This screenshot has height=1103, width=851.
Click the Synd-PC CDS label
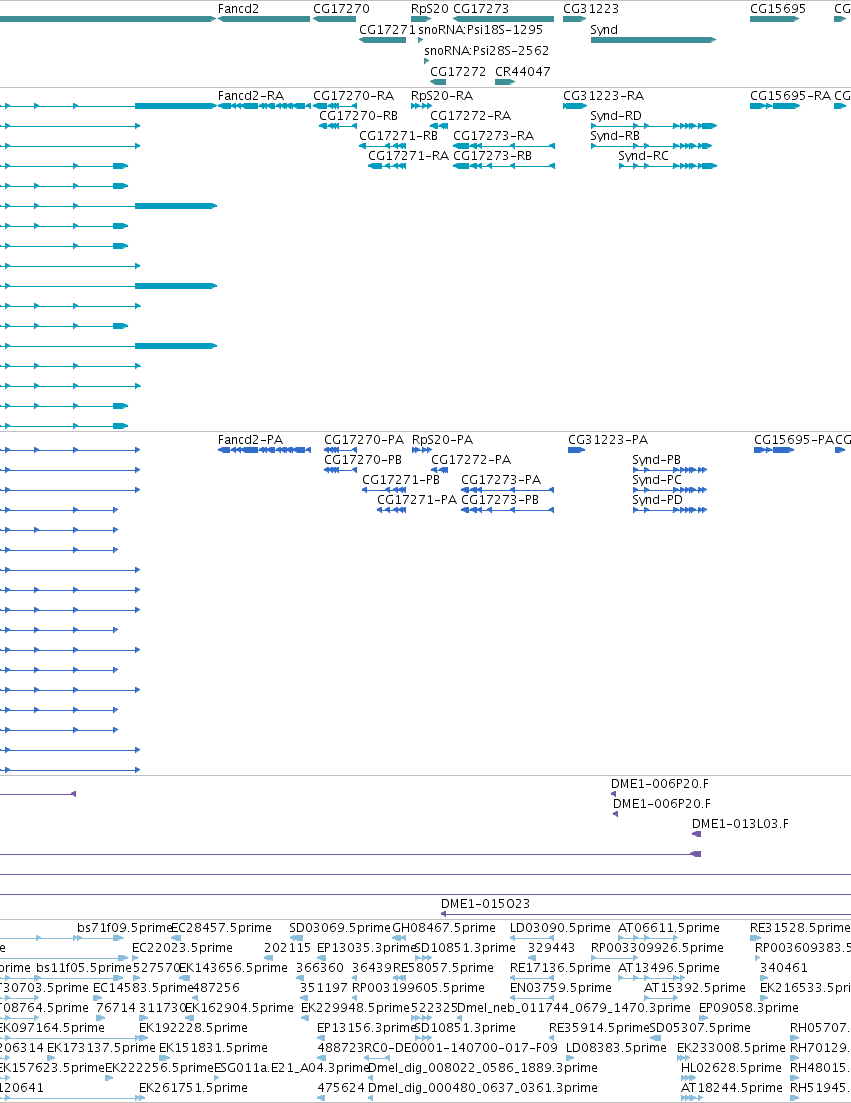coord(657,480)
